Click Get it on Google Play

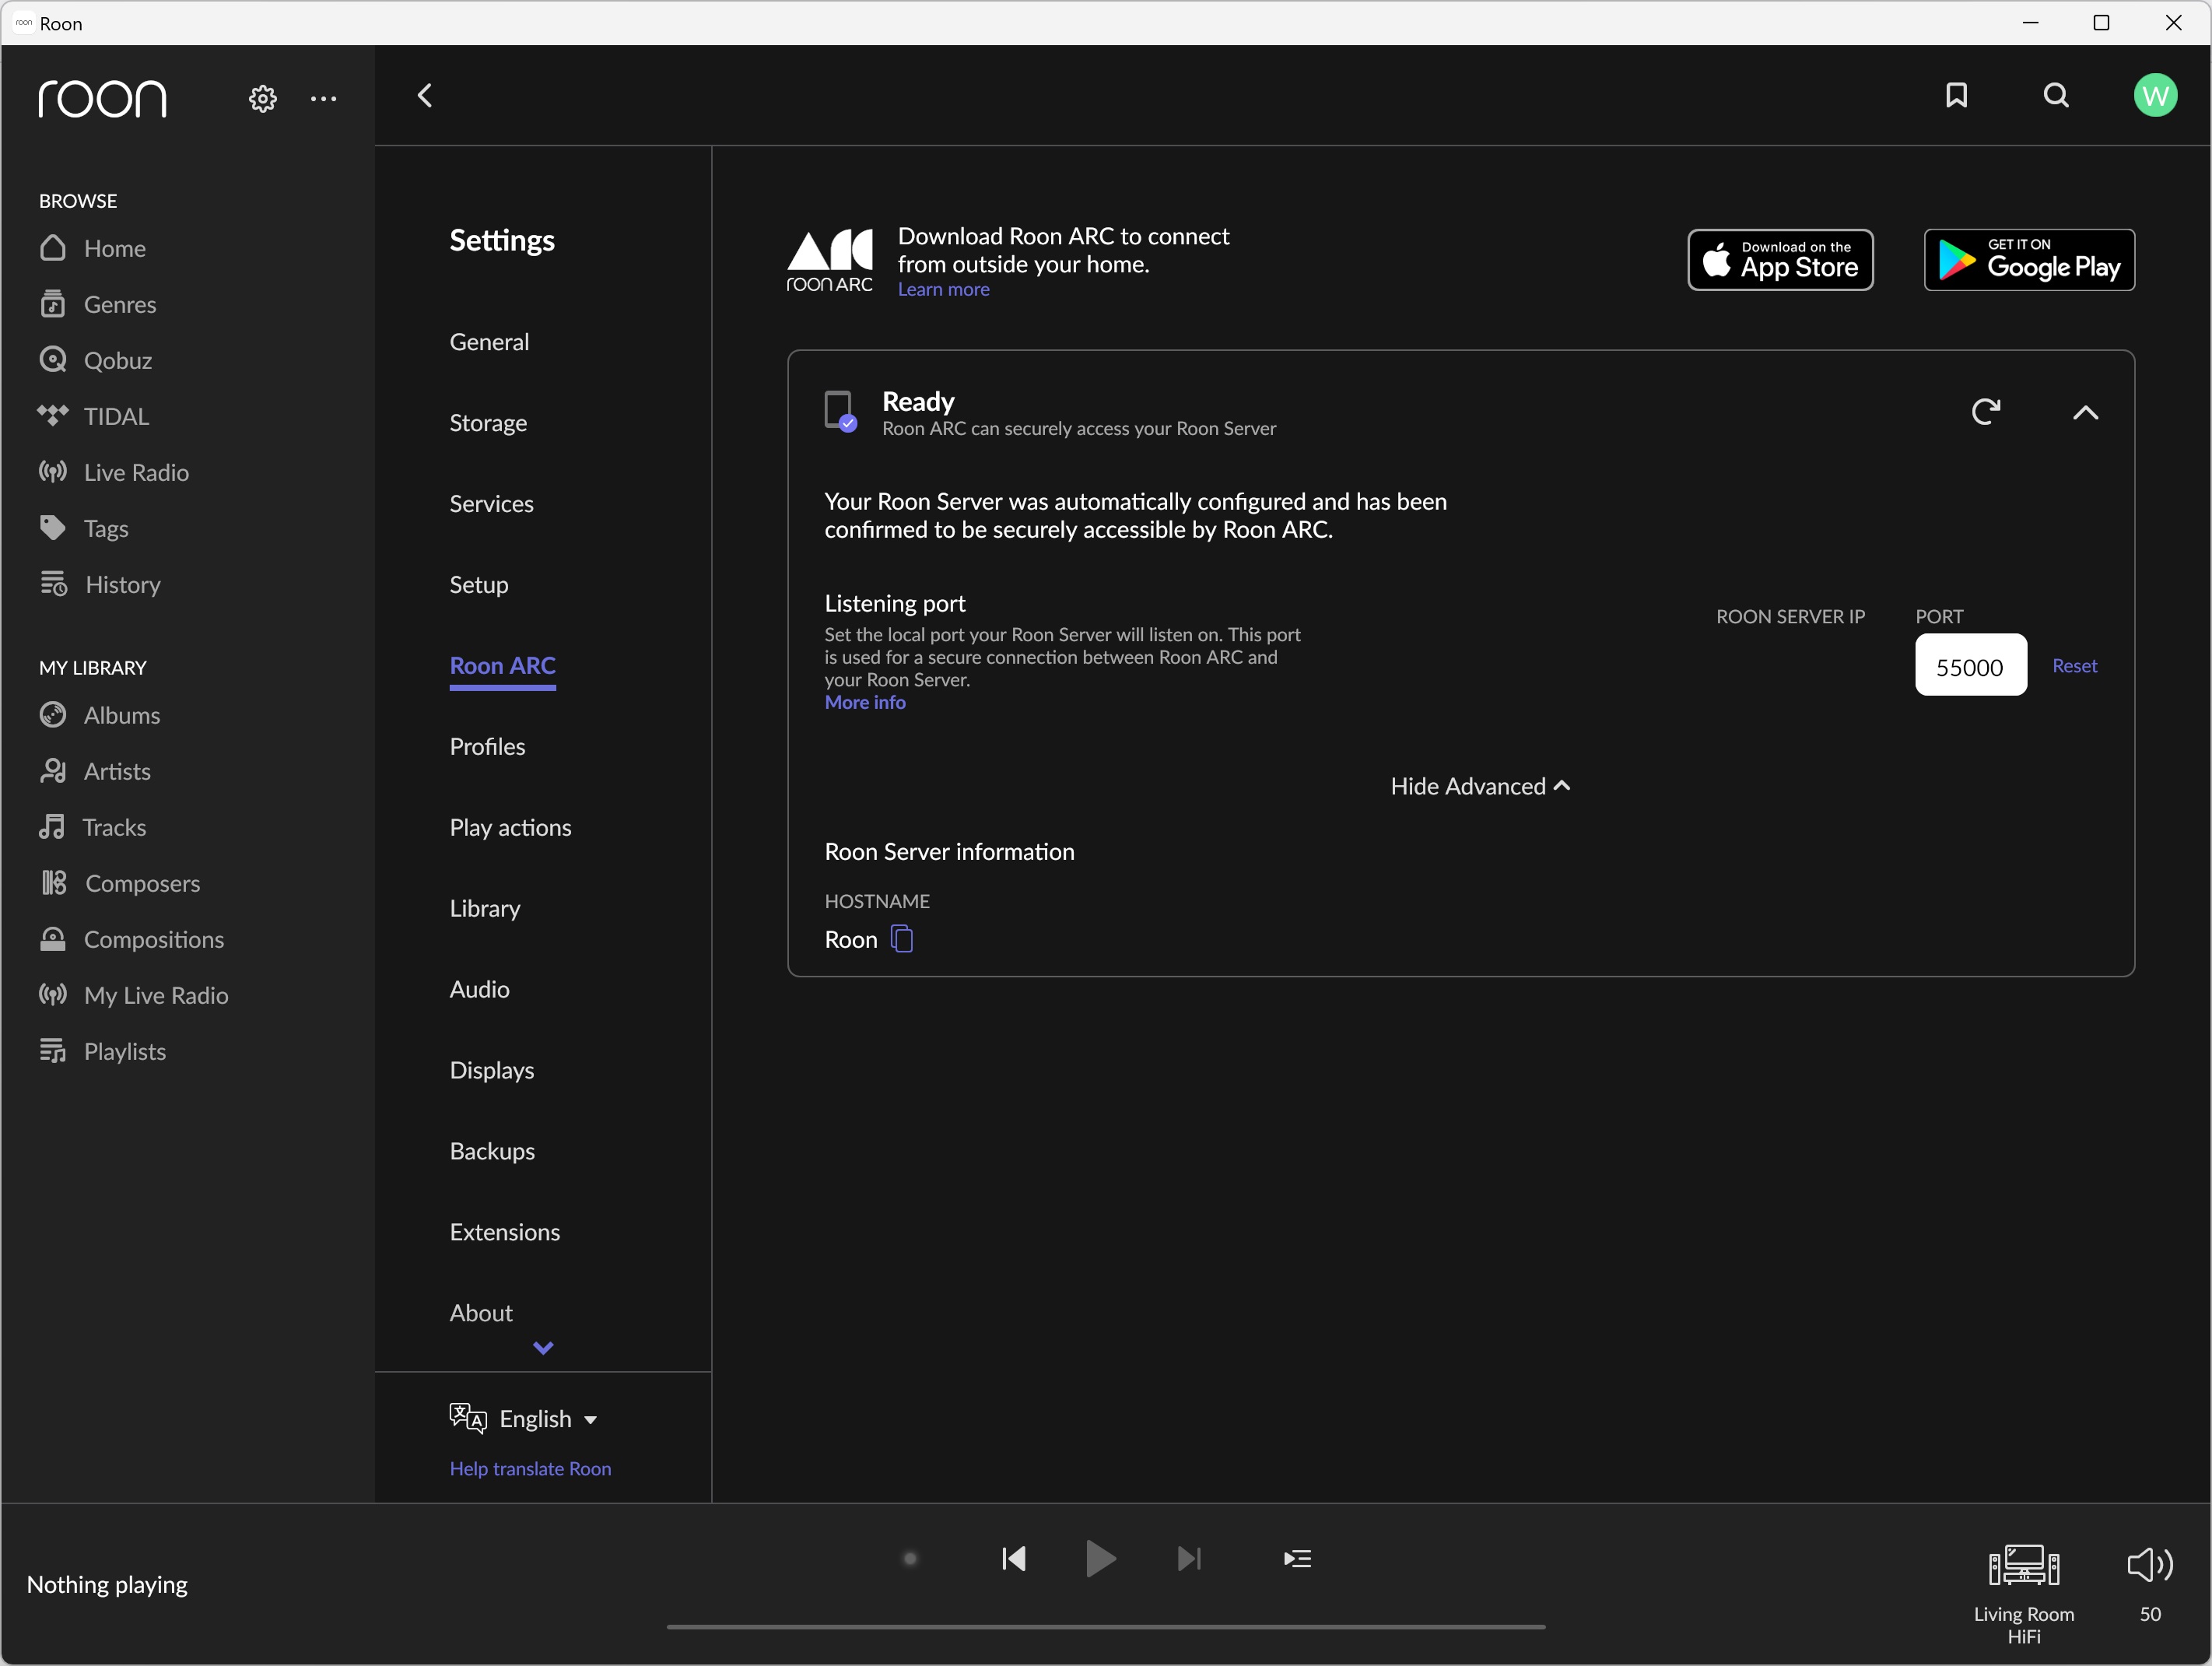[2029, 260]
